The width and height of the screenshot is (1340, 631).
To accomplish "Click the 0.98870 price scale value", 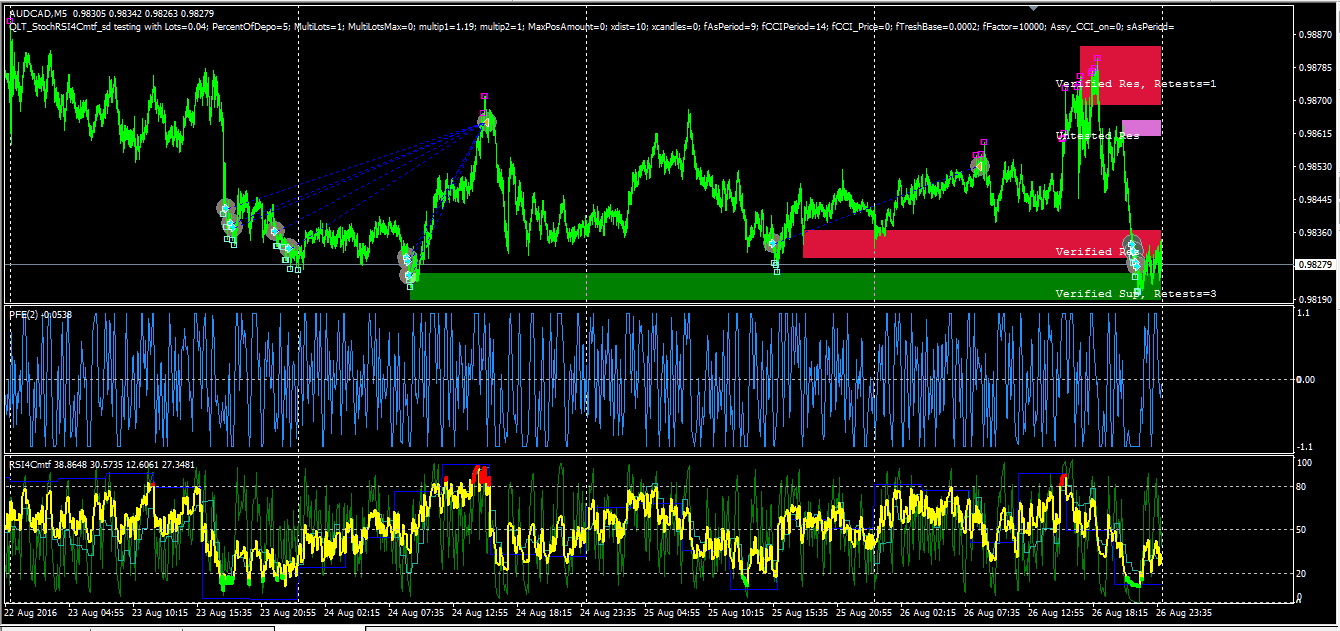I will coord(1314,34).
